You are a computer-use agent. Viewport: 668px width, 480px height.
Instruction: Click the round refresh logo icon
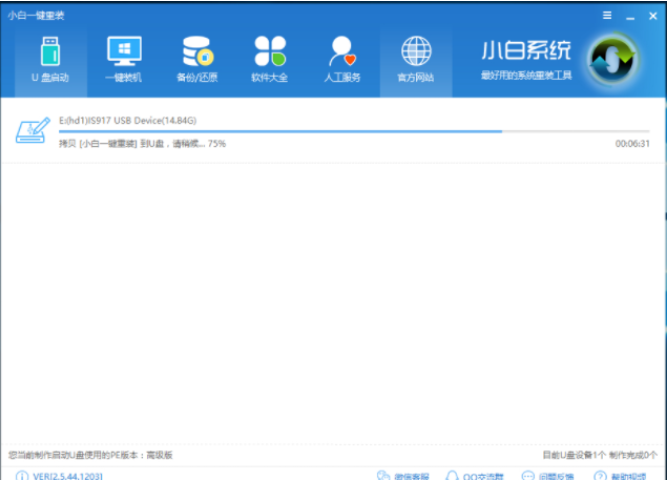coord(613,60)
